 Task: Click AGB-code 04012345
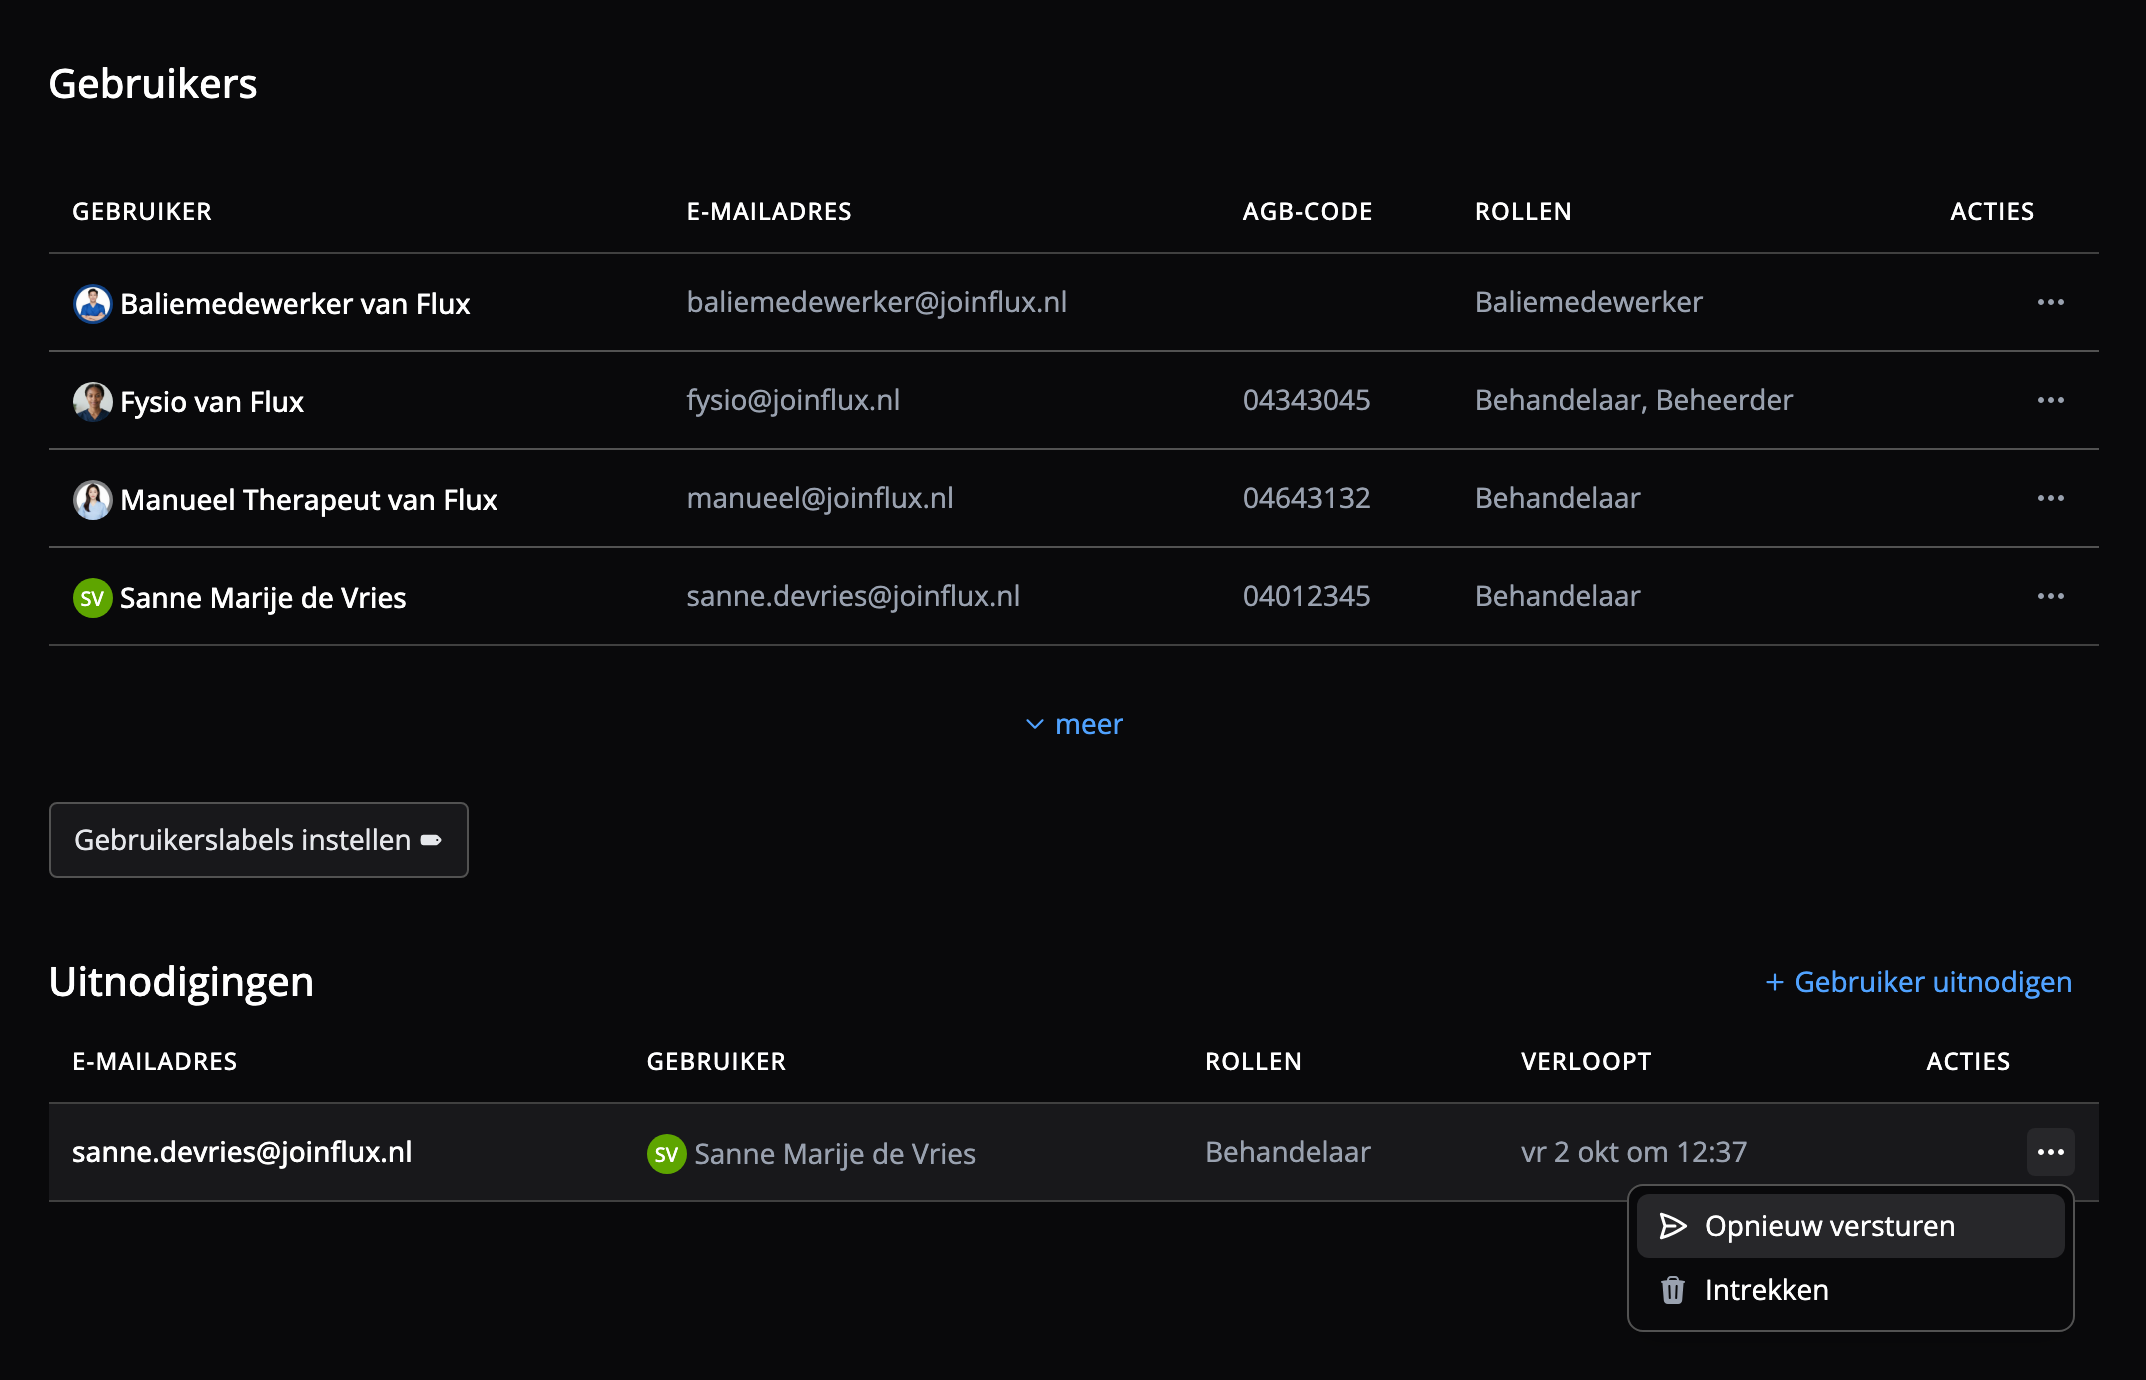(1306, 596)
